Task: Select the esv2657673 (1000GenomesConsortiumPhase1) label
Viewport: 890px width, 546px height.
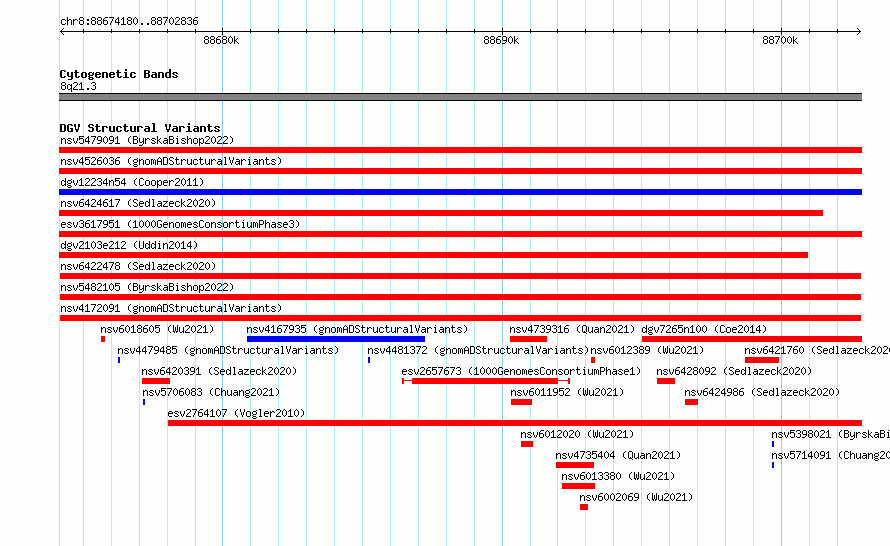Action: [x=521, y=371]
